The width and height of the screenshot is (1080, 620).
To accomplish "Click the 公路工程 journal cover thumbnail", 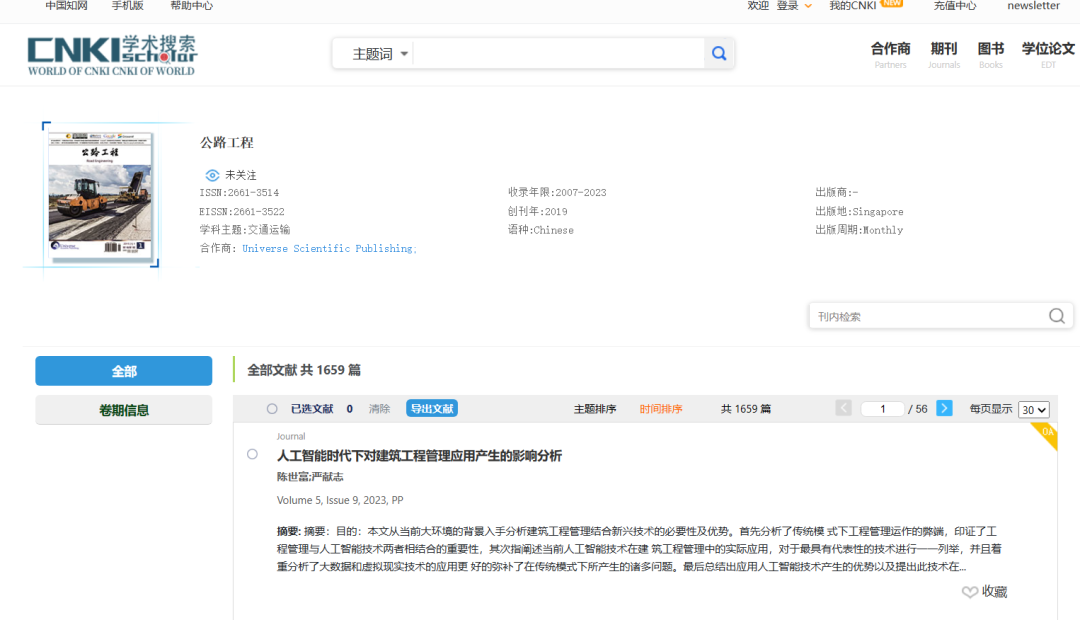I will [100, 196].
